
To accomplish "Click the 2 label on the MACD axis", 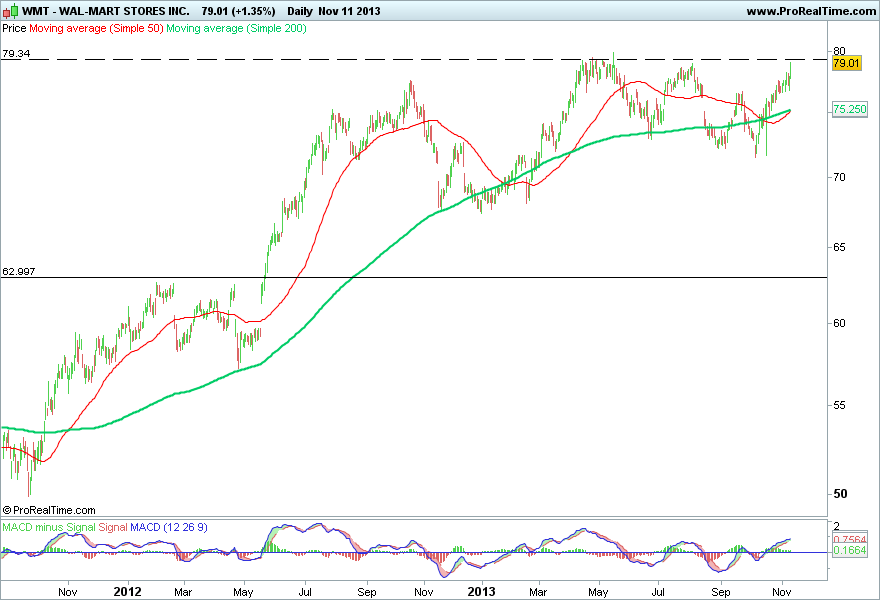I will [837, 526].
